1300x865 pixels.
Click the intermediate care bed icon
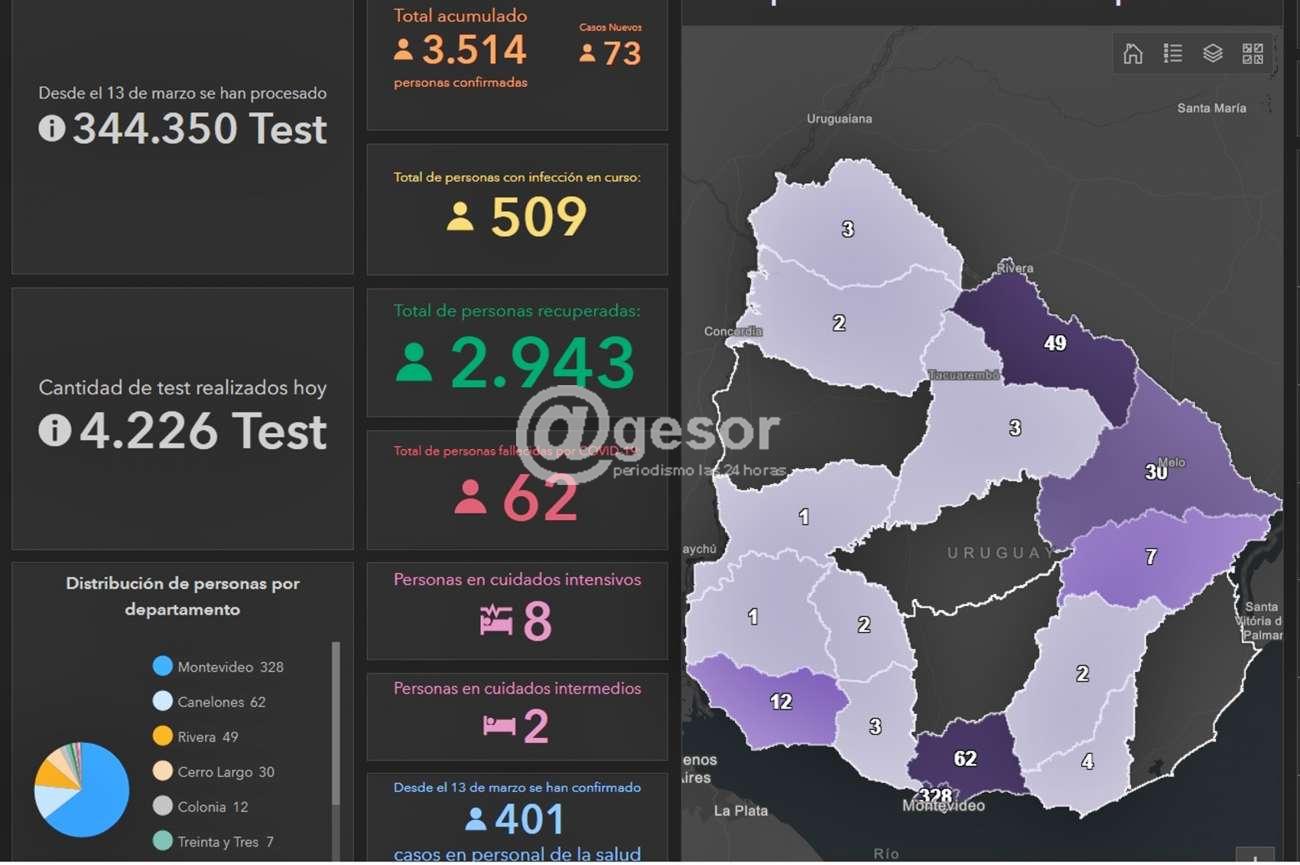[499, 725]
